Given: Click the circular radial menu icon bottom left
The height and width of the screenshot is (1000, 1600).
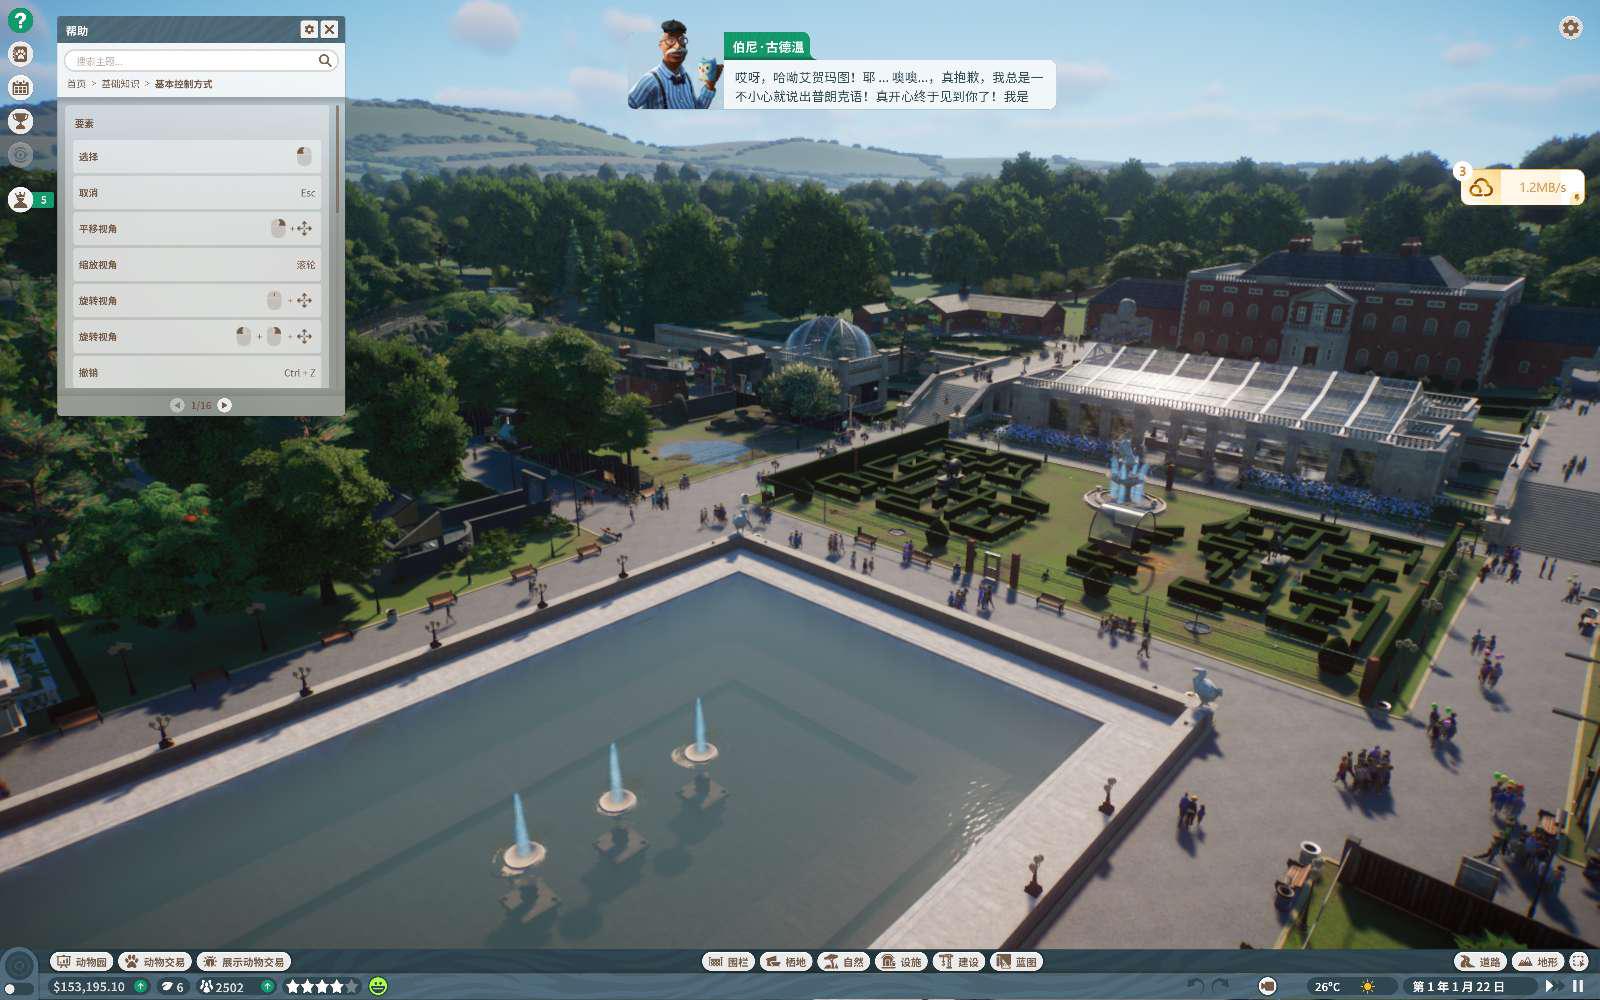Looking at the screenshot, I should [x=19, y=966].
